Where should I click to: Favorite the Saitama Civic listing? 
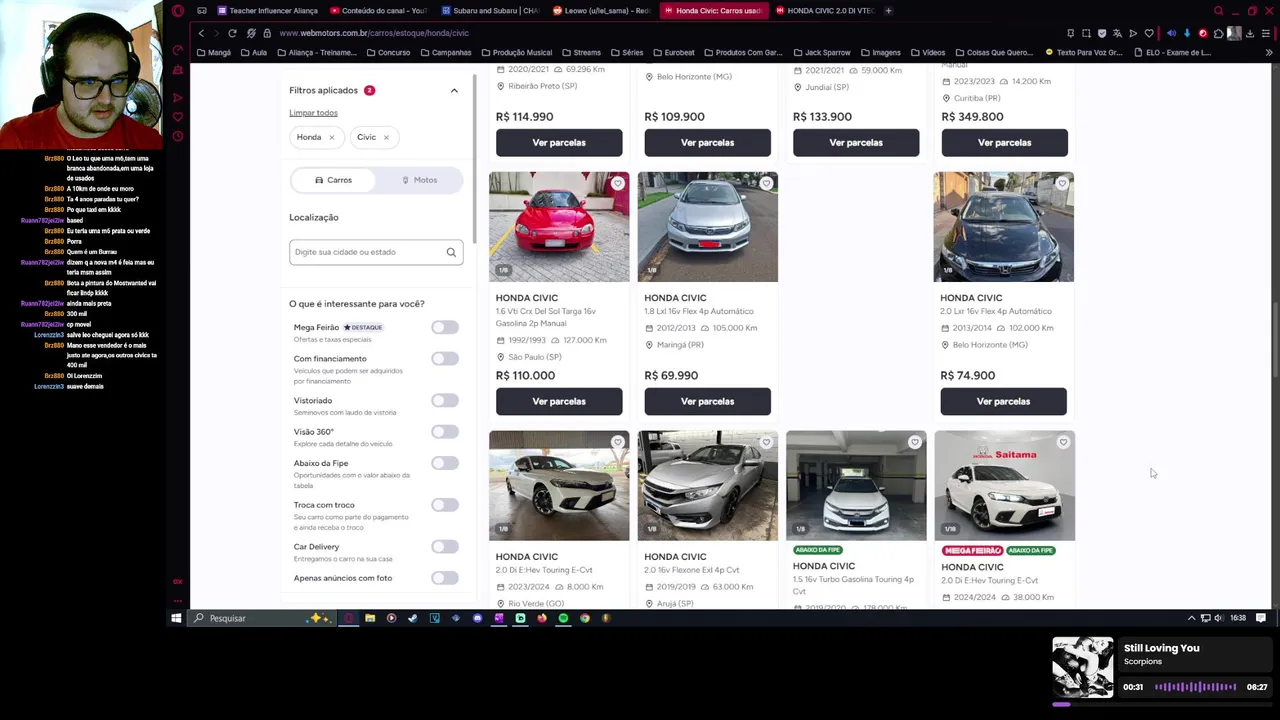coord(1063,442)
